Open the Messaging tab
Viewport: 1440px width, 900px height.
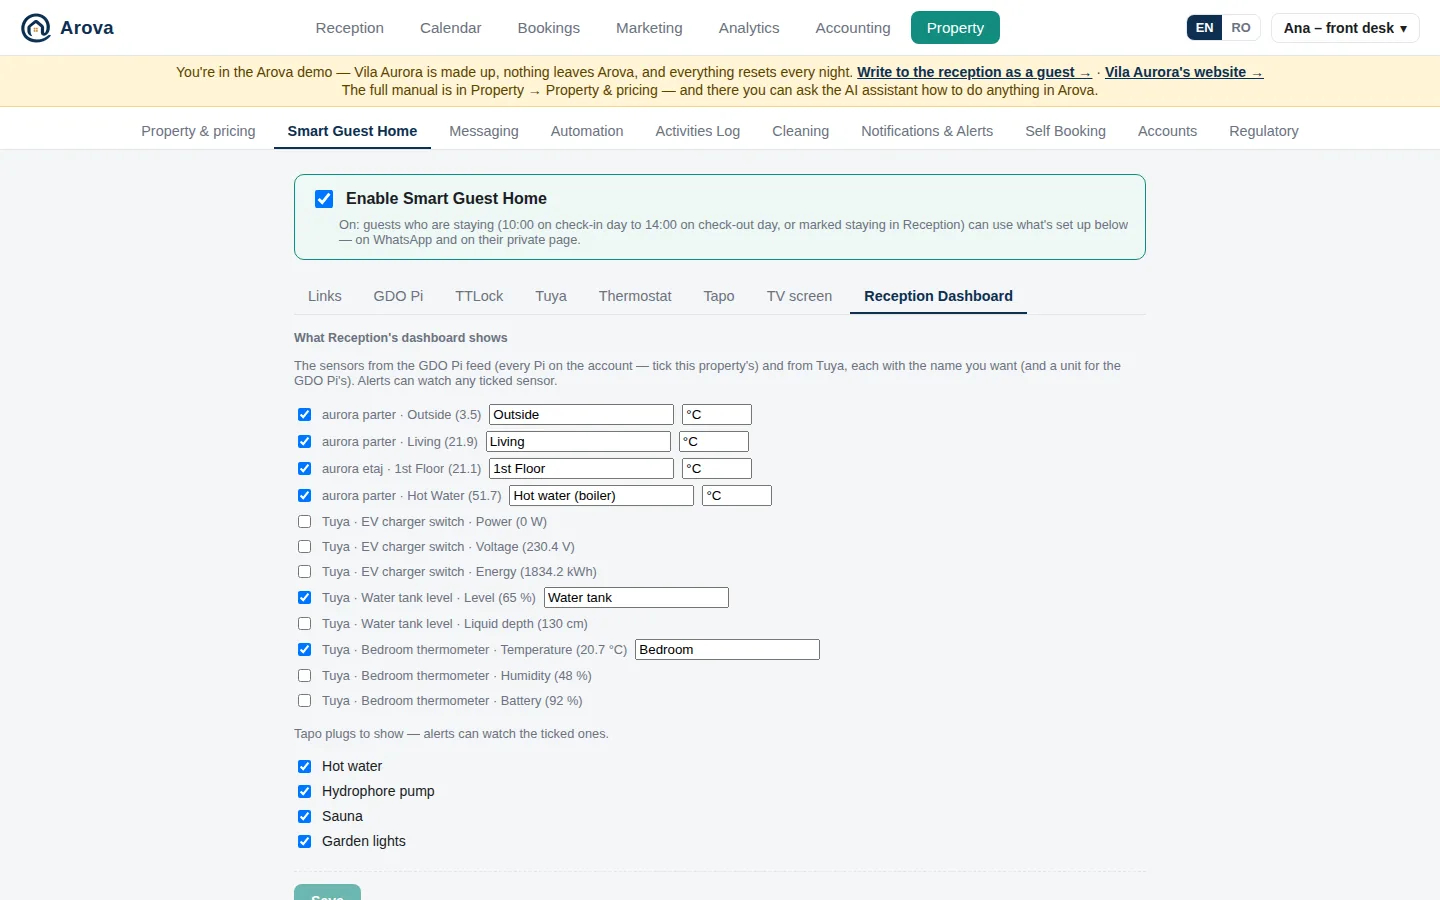click(484, 131)
